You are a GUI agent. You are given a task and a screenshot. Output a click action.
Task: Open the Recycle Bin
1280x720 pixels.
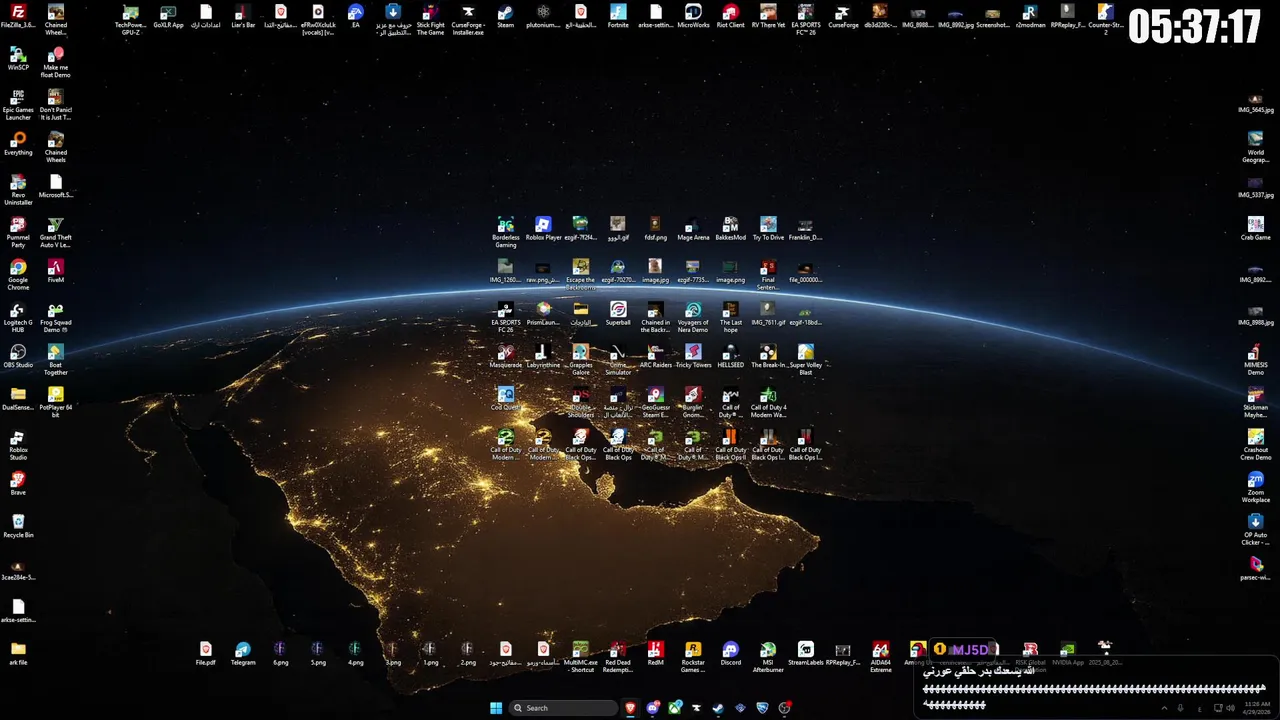18,526
